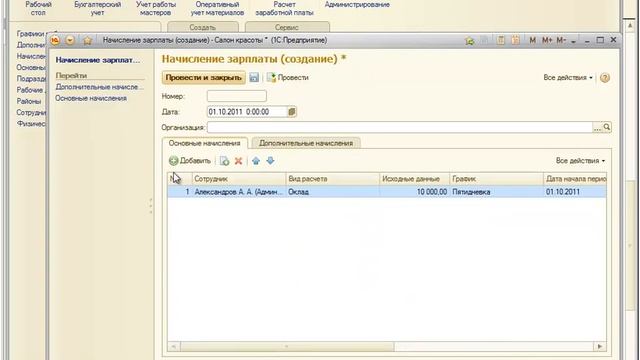Screen dimensions: 640x360
Task: Click the Подразделения item in main window list
Action: click(31, 79)
